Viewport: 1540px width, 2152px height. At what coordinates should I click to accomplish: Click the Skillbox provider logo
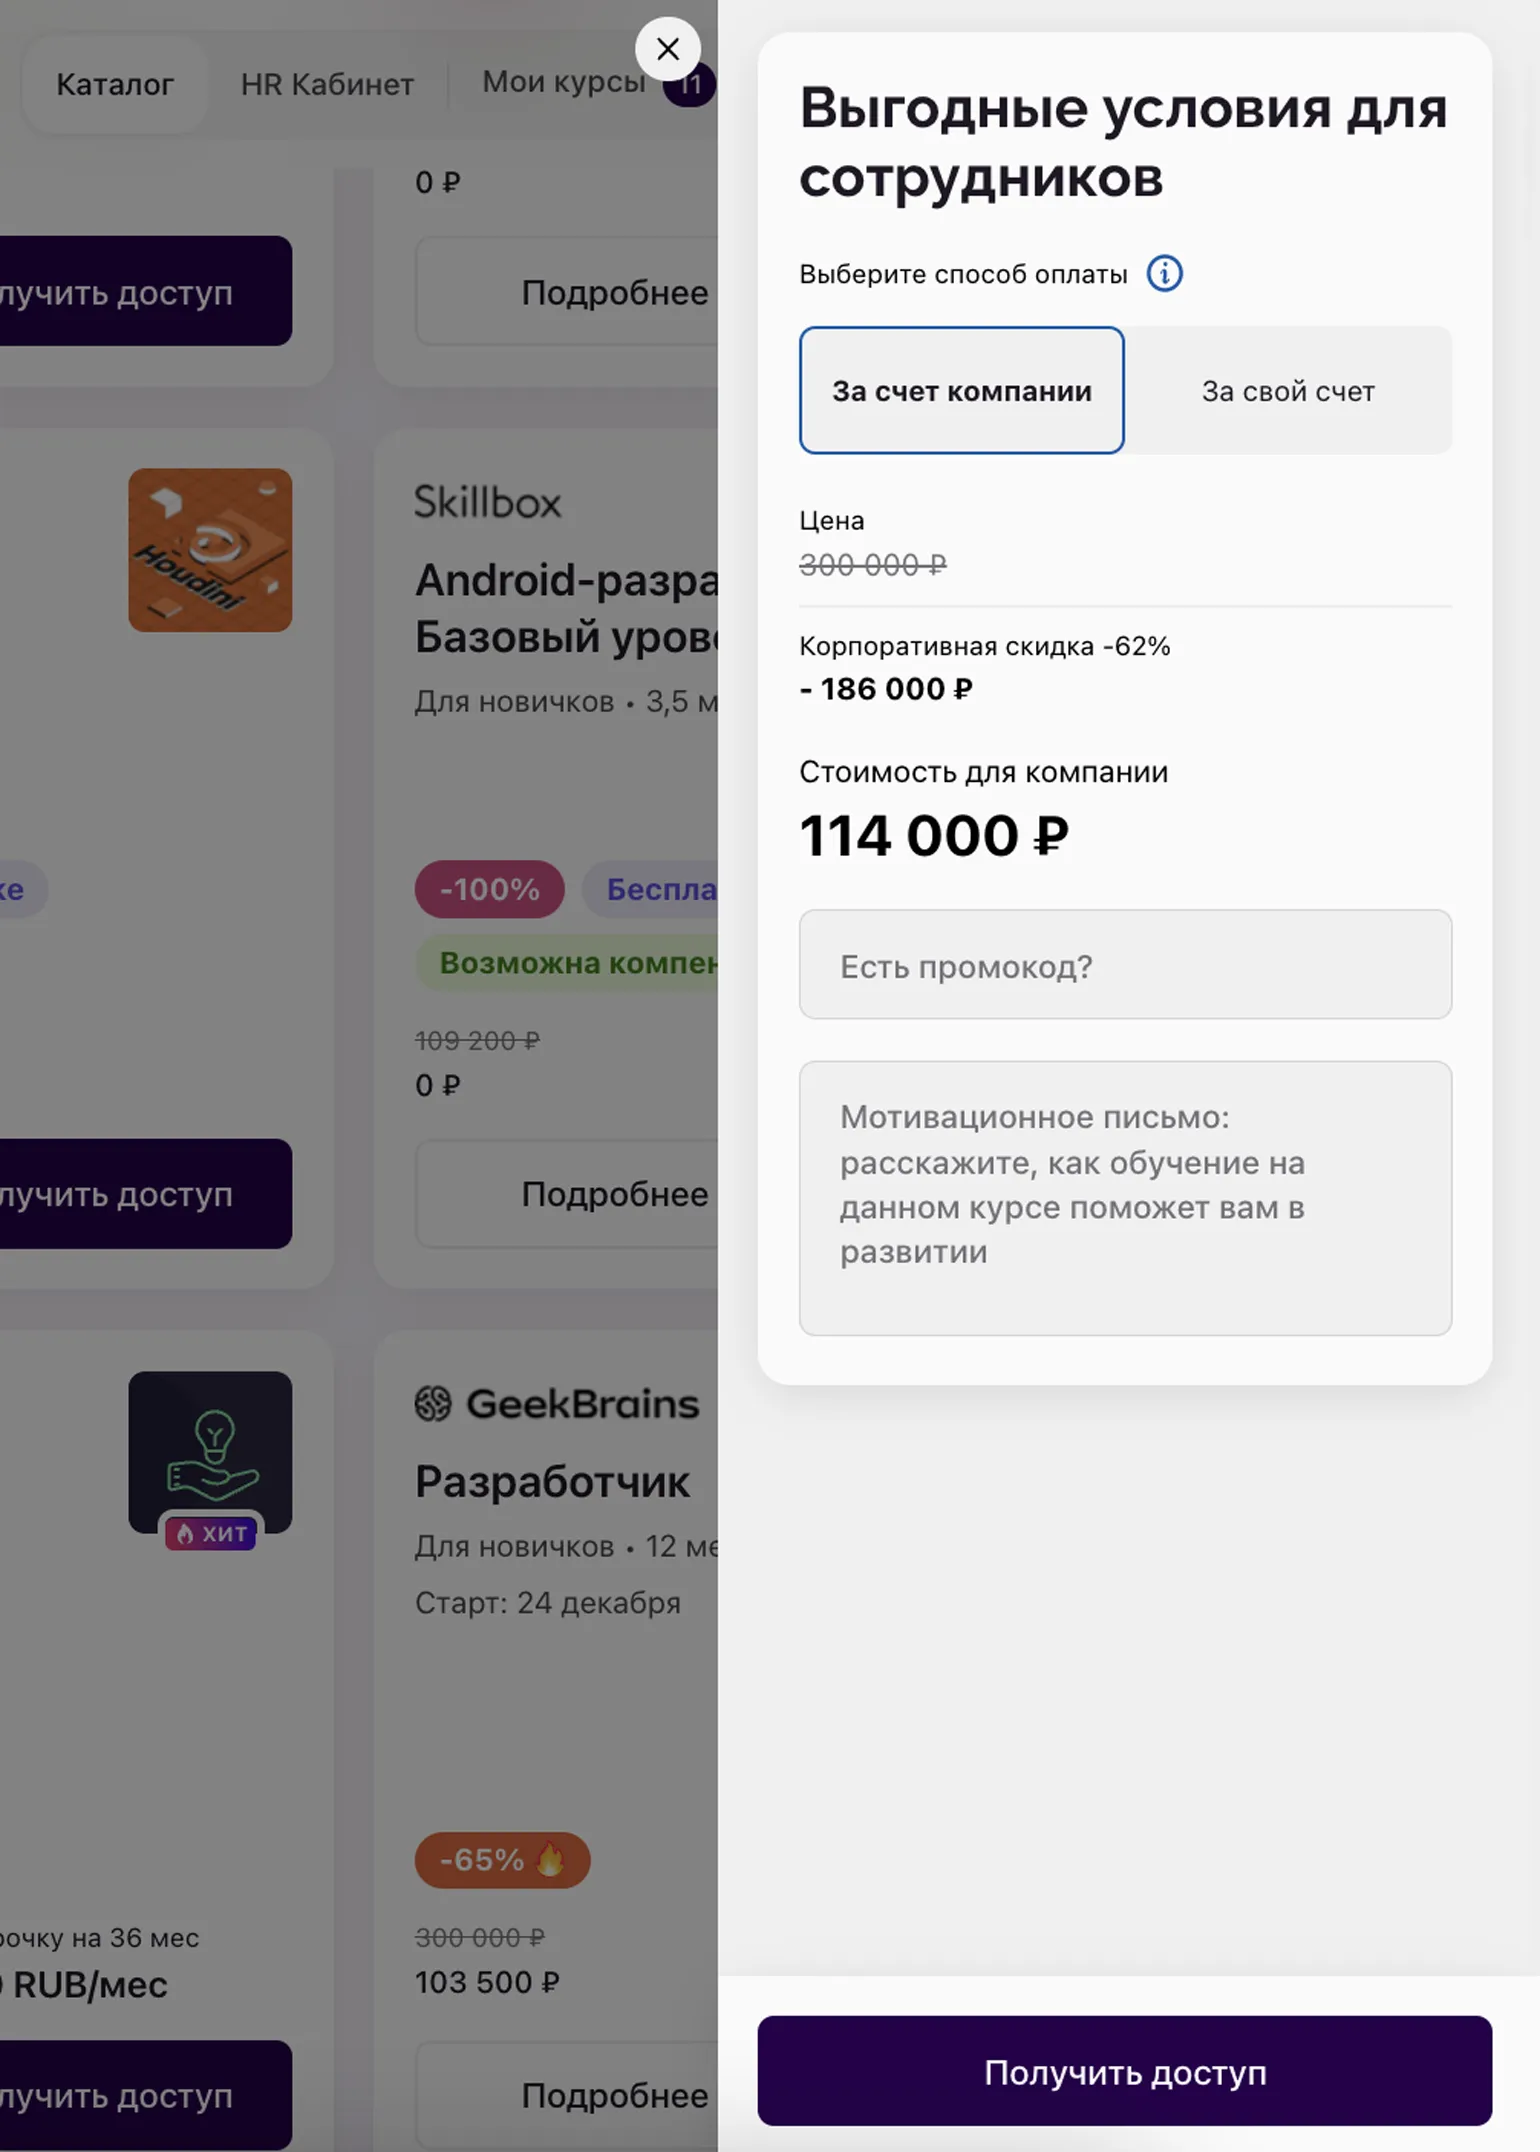coord(488,502)
